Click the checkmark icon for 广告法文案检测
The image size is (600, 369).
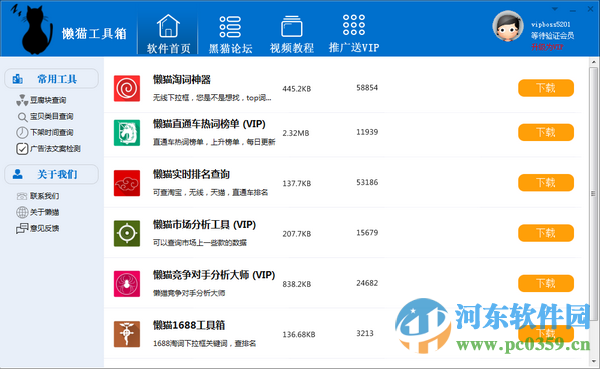(x=22, y=149)
